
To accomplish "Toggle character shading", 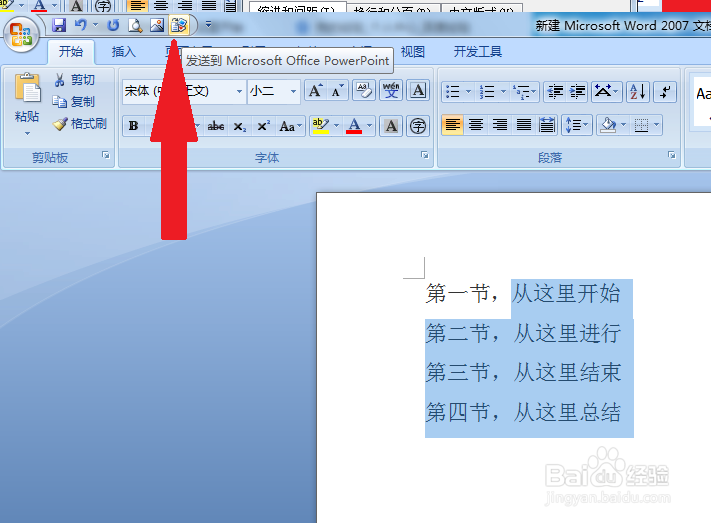I will click(391, 126).
